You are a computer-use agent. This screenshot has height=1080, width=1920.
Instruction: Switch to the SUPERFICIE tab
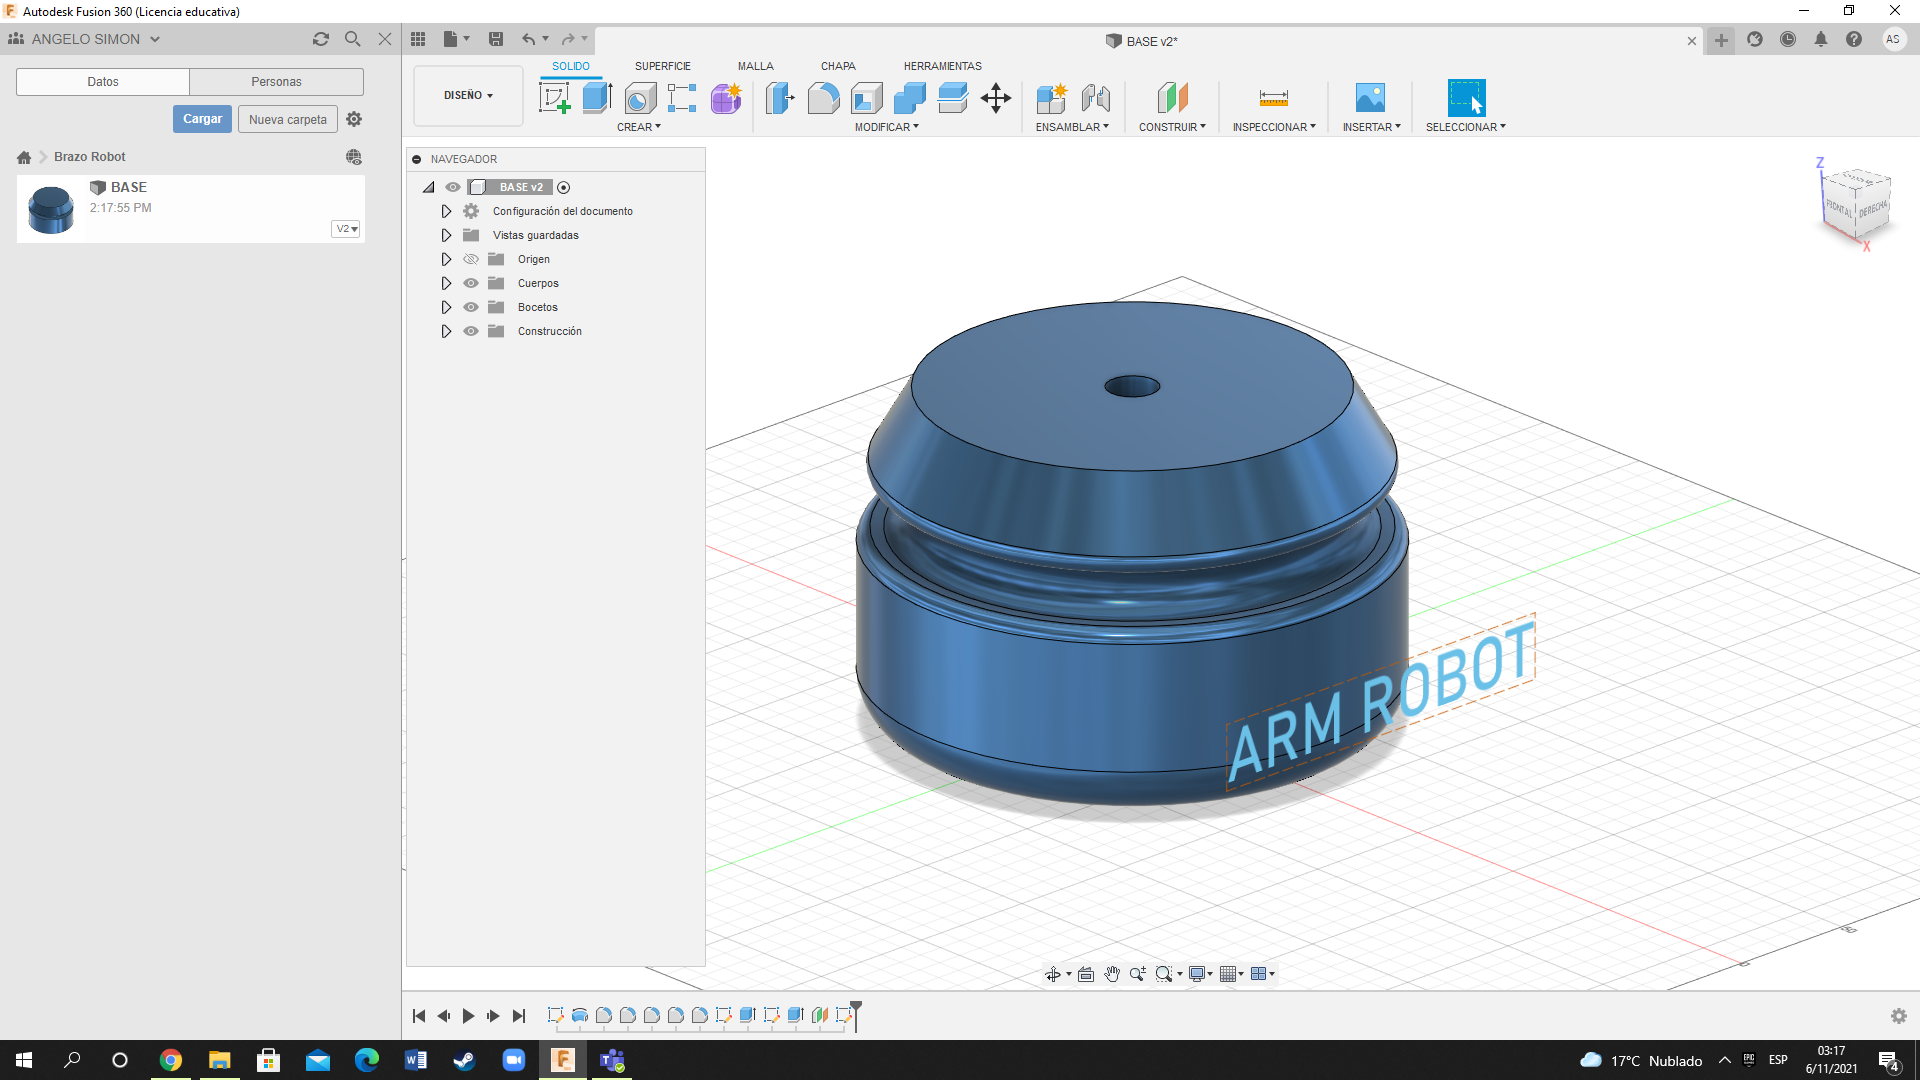tap(663, 66)
